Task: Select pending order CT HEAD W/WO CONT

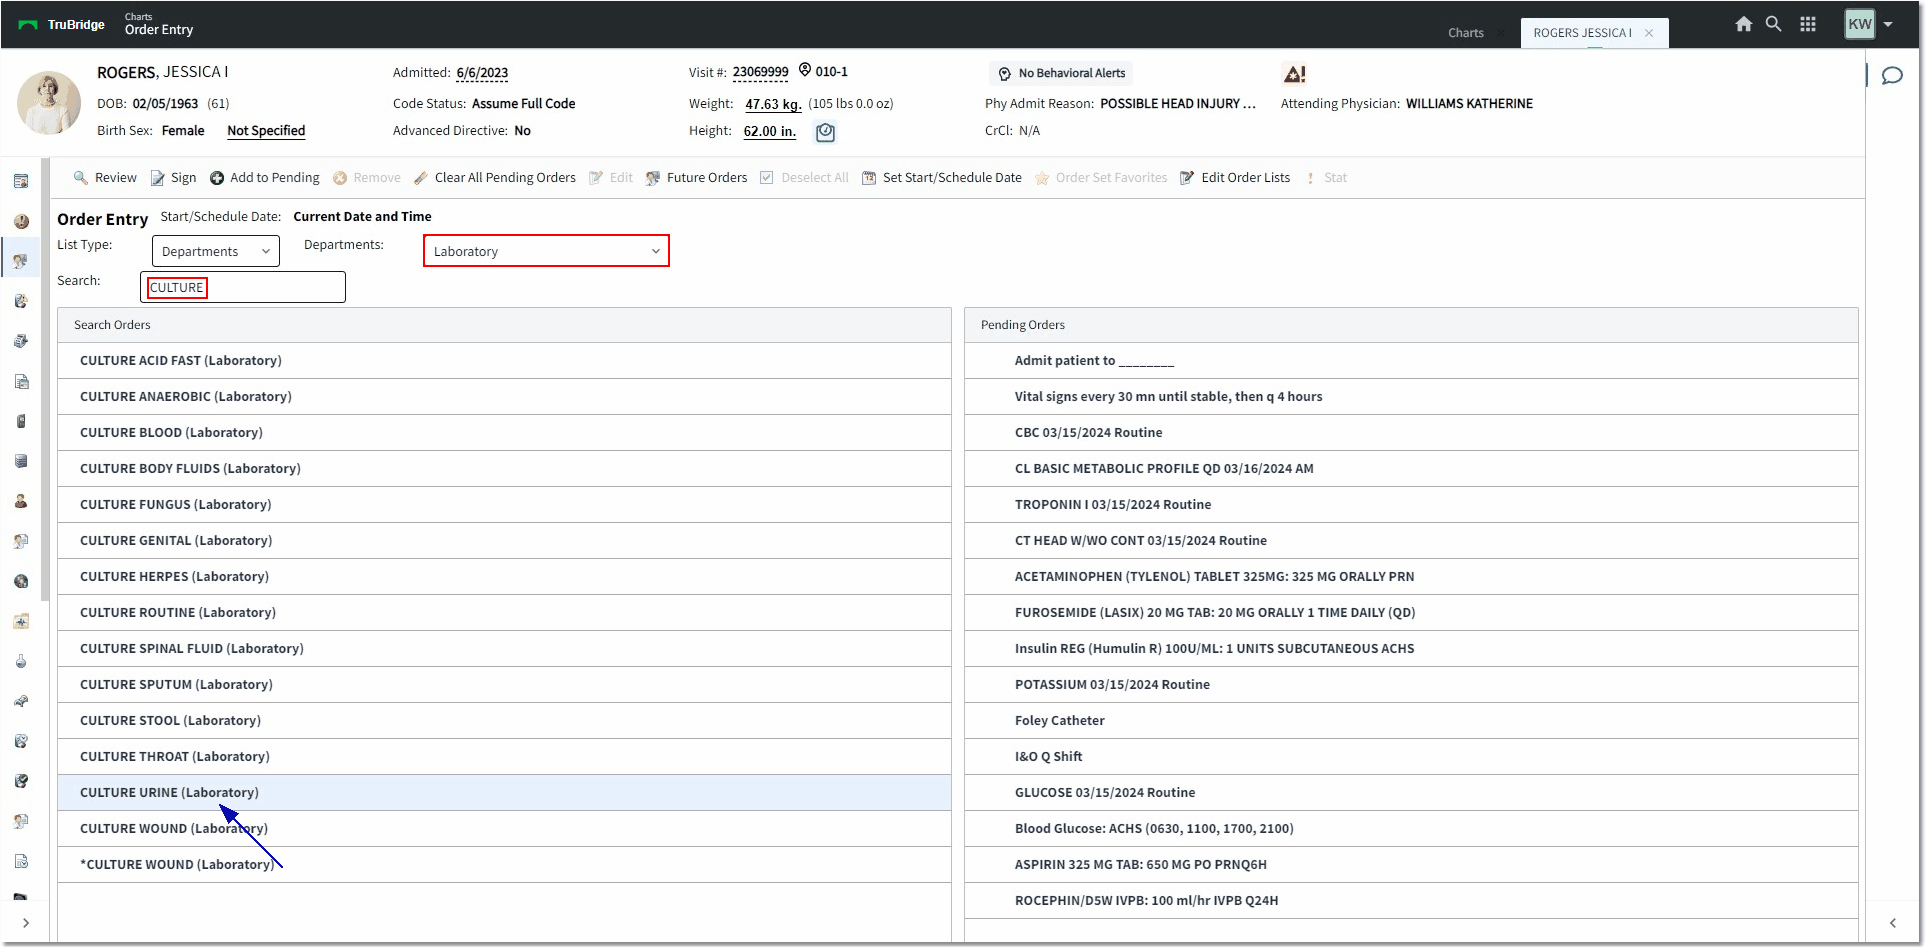Action: 1411,541
